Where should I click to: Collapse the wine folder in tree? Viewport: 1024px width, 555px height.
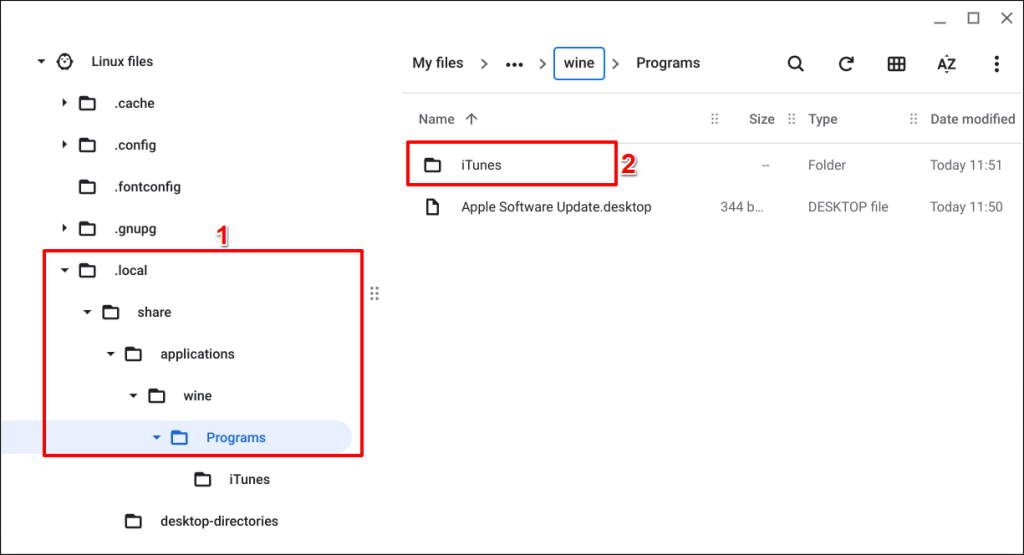133,395
